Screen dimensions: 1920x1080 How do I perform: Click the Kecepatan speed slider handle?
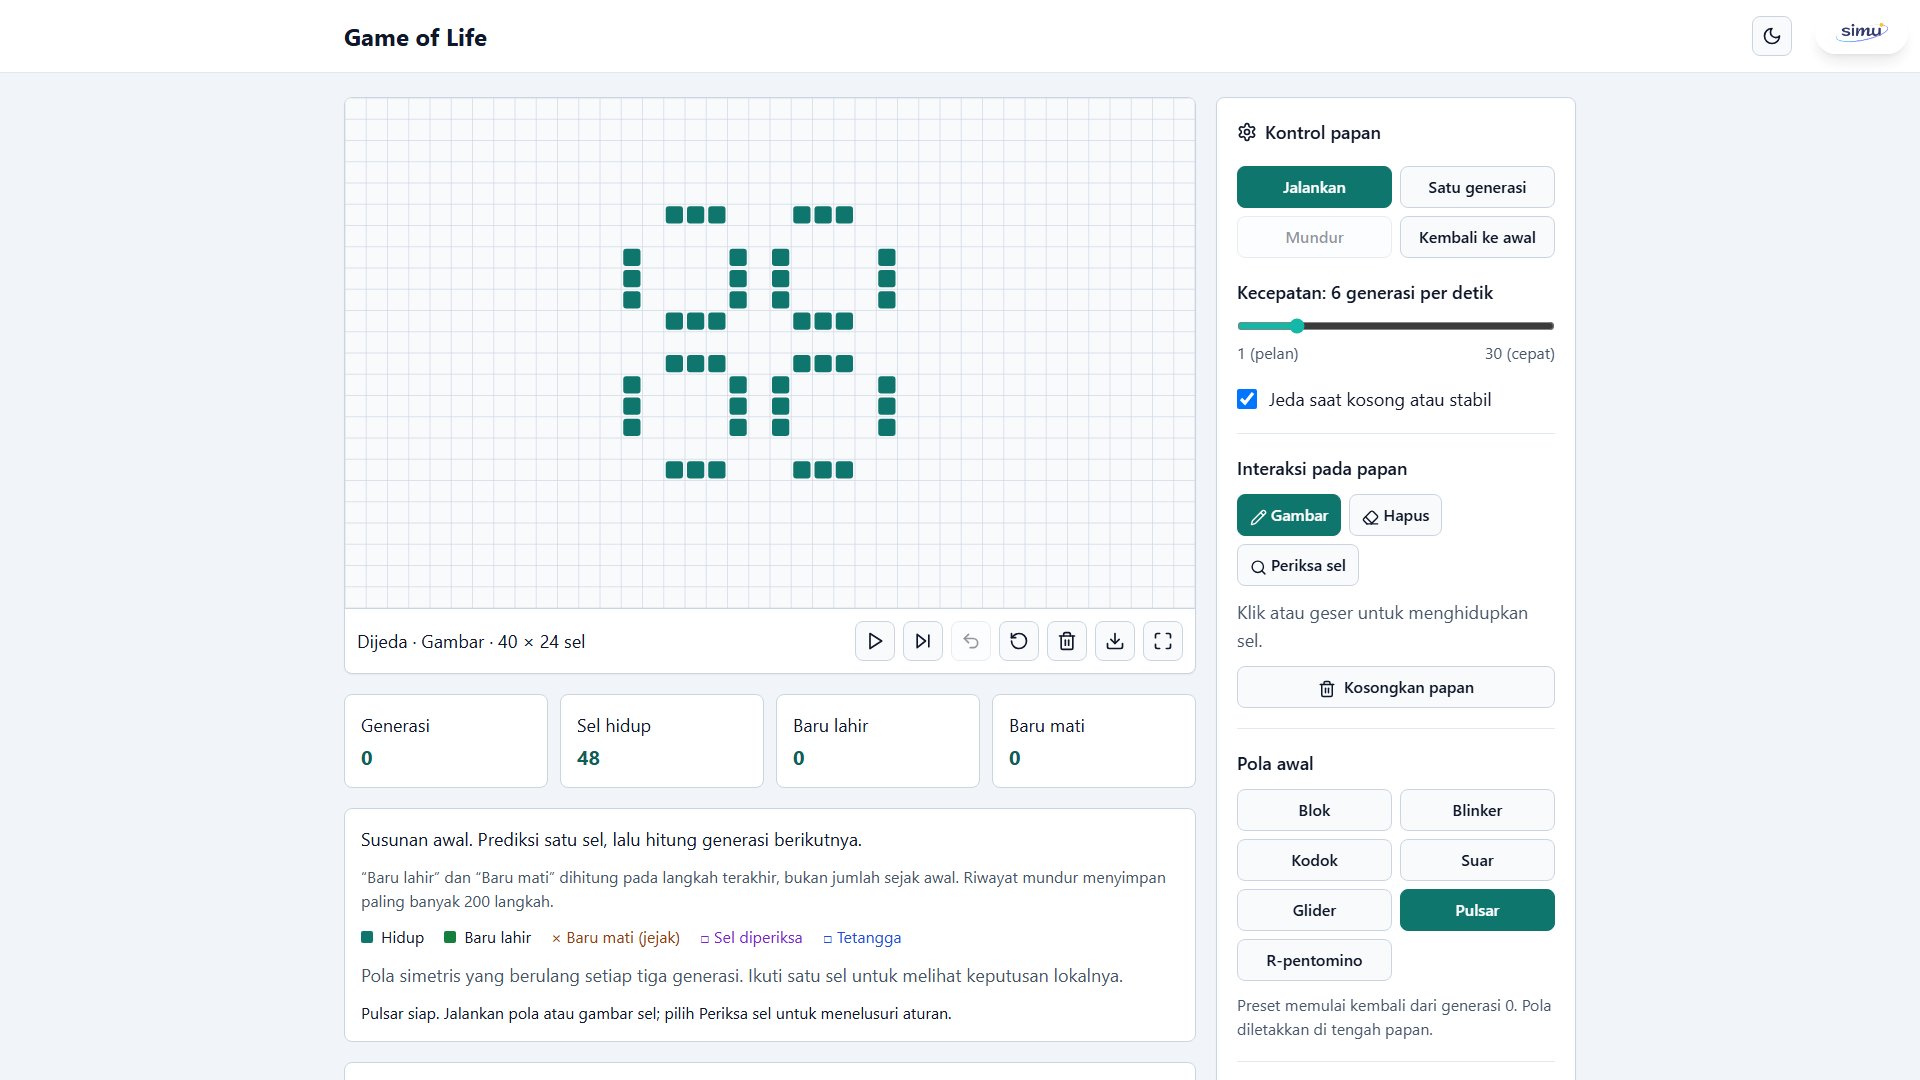(x=1297, y=326)
